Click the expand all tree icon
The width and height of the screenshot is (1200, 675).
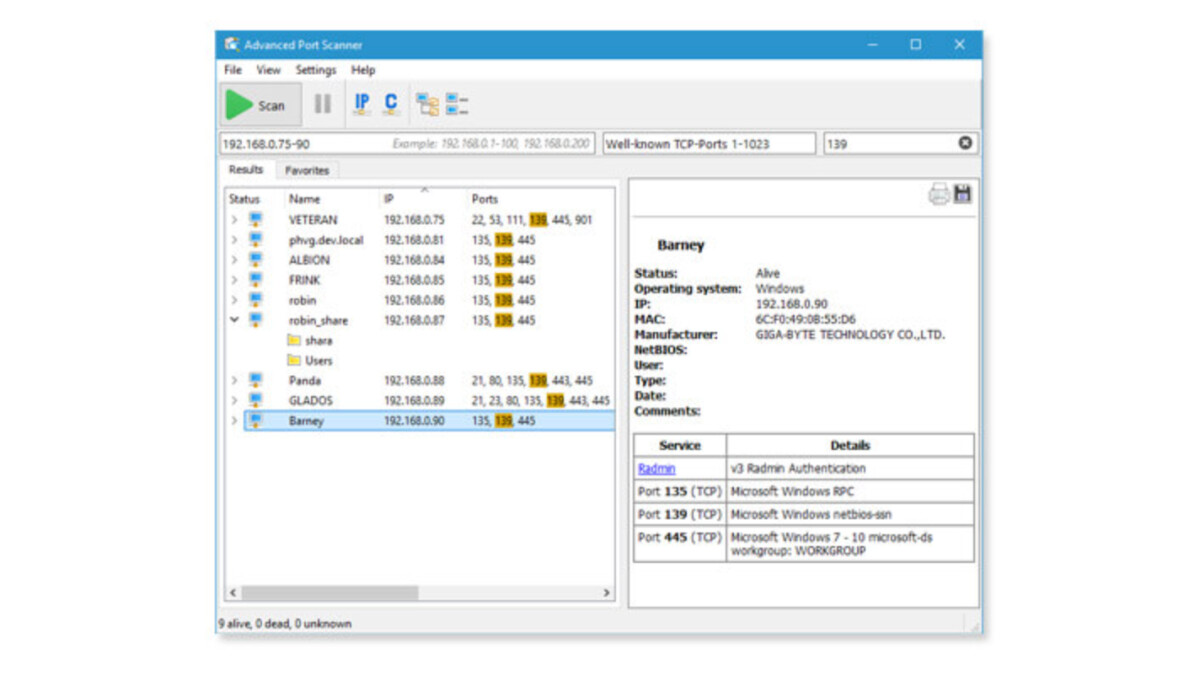(x=428, y=104)
